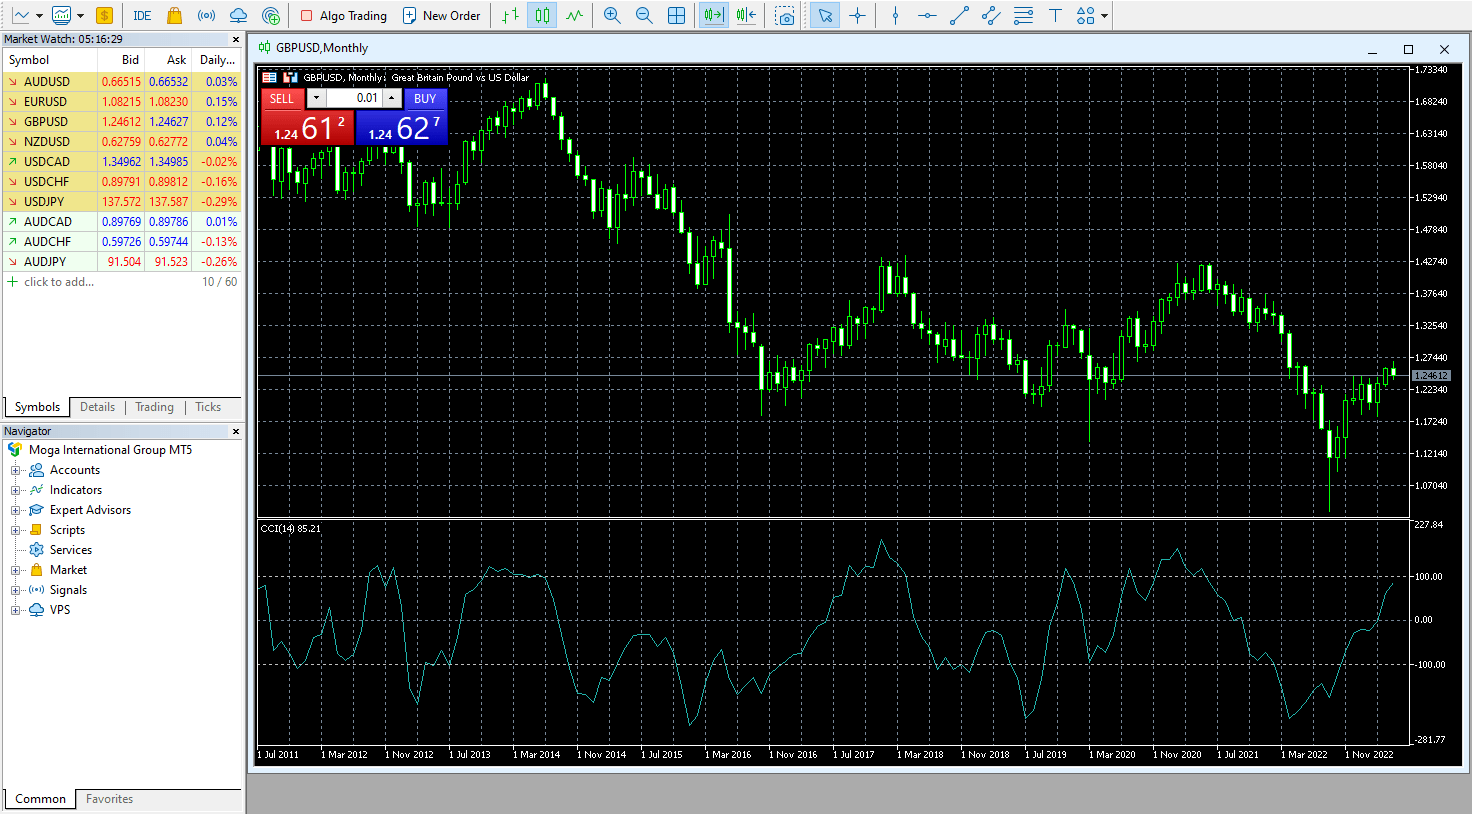Open the new chart icon
Image resolution: width=1472 pixels, height=814 pixels.
point(20,15)
